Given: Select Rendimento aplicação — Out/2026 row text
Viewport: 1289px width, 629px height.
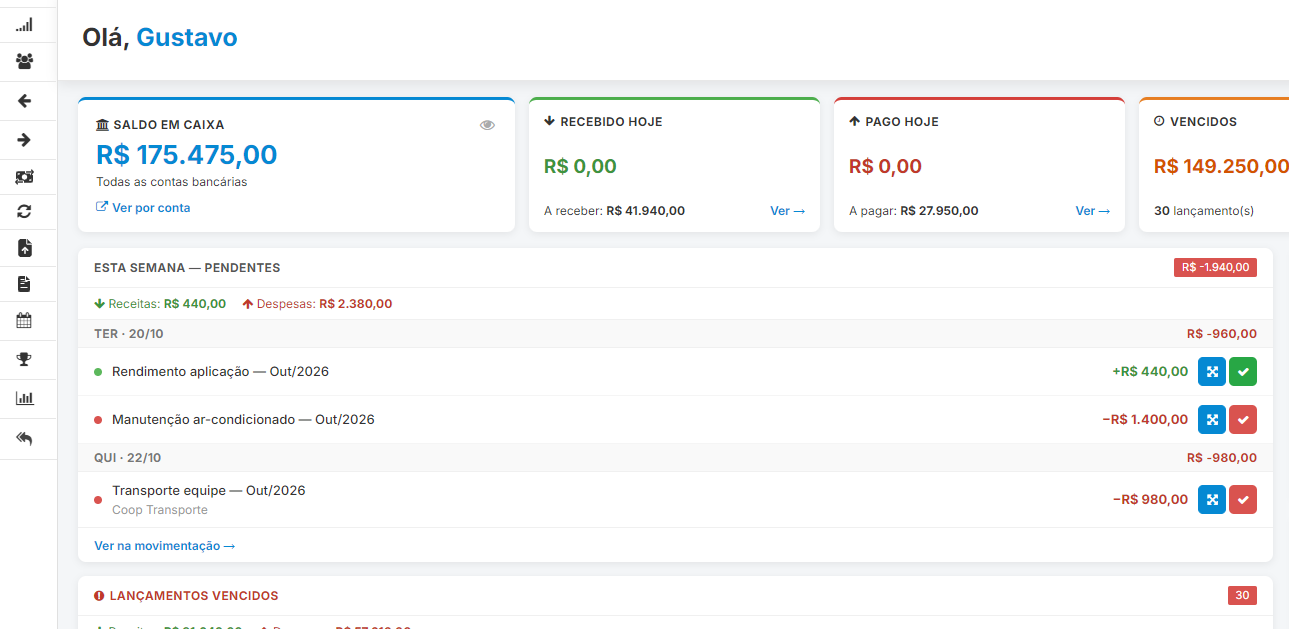Looking at the screenshot, I should 220,371.
